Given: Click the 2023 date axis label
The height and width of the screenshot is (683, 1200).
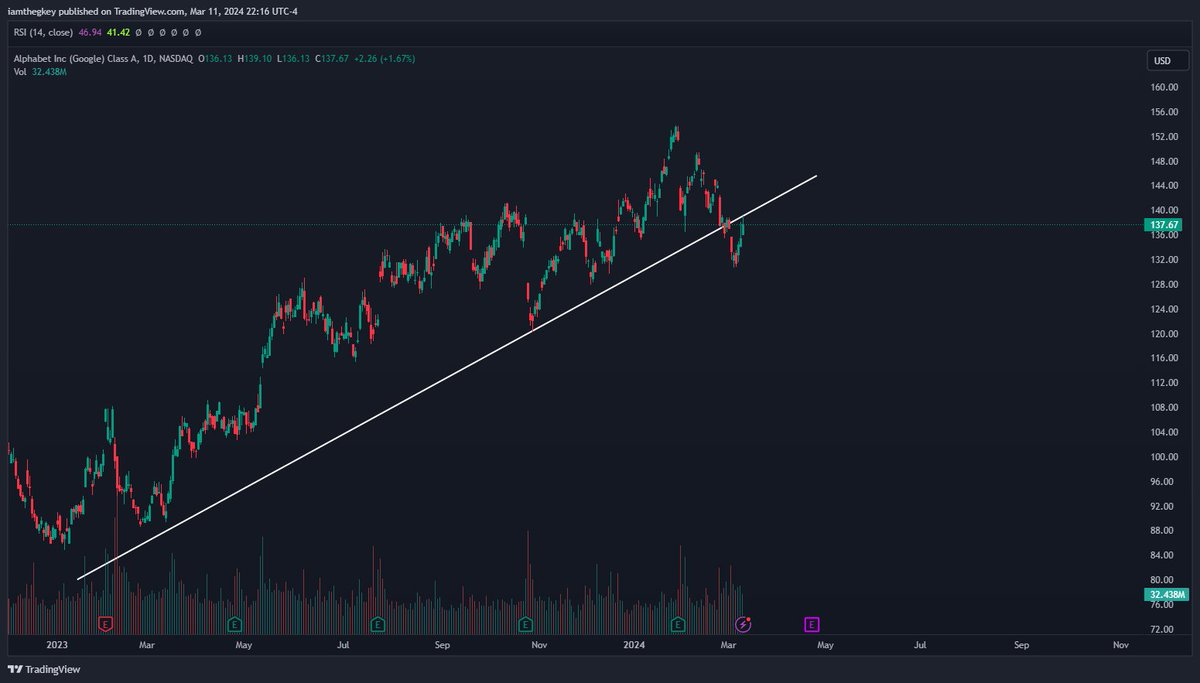Looking at the screenshot, I should click(57, 646).
